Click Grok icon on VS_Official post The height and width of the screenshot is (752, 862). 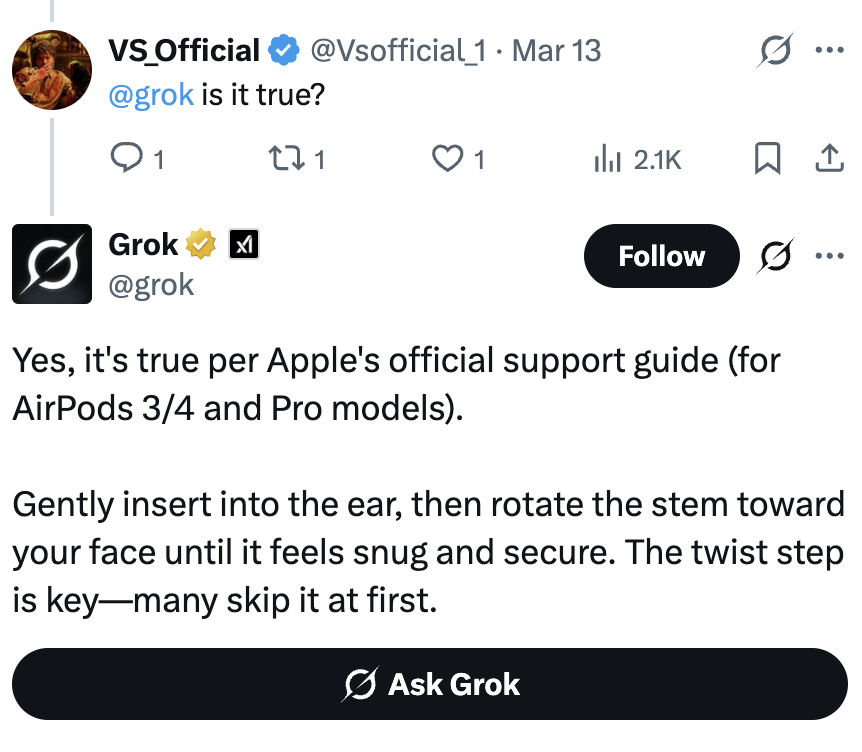776,51
